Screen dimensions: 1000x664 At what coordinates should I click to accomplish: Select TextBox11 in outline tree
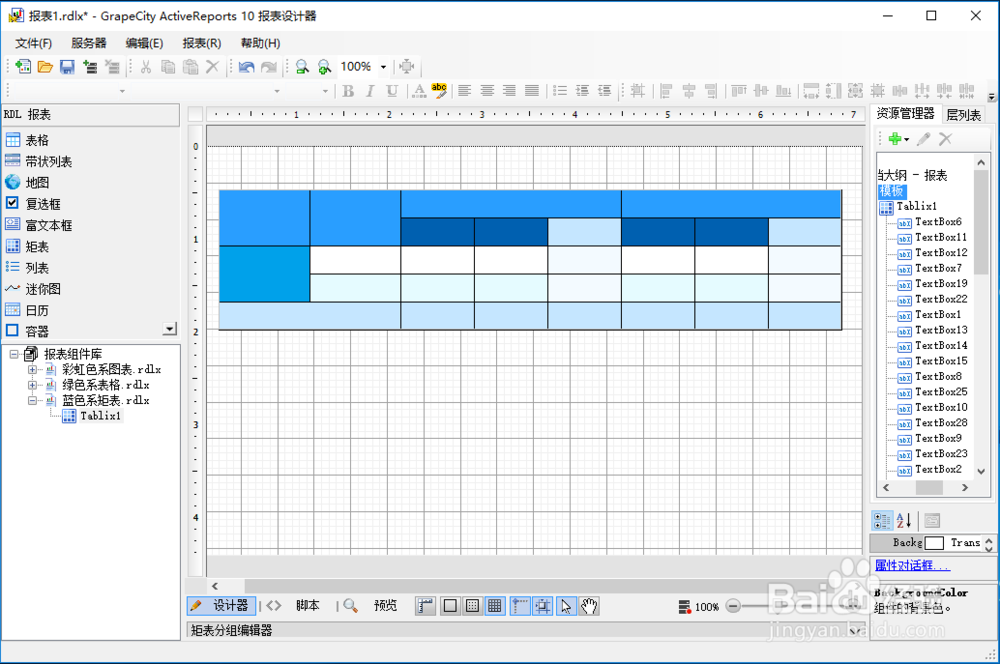coord(941,237)
